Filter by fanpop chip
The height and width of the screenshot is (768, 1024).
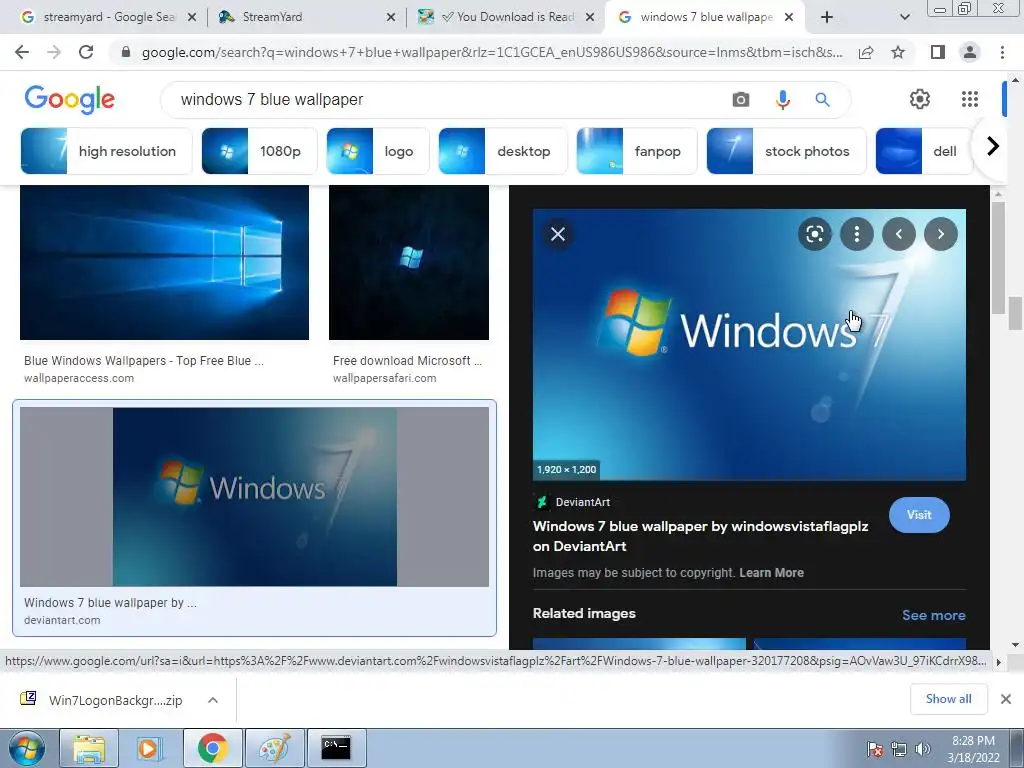click(637, 151)
